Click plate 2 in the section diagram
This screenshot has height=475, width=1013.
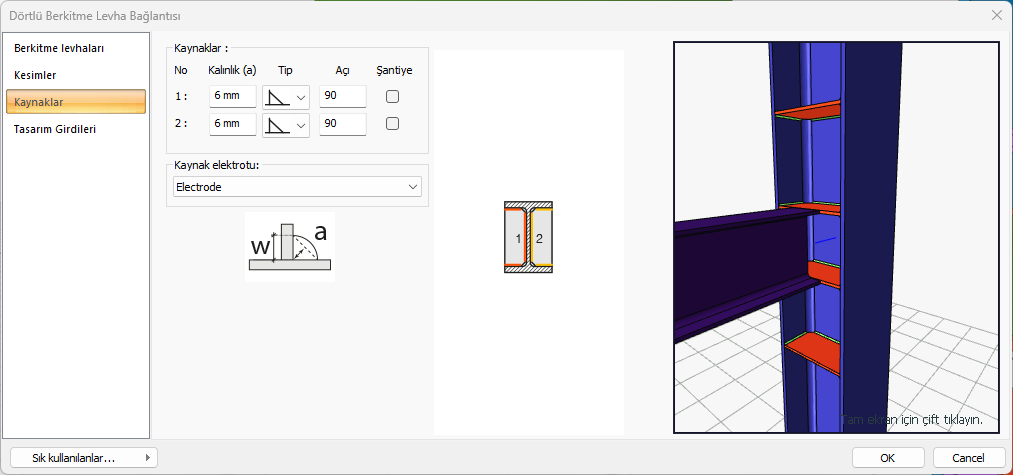(540, 238)
